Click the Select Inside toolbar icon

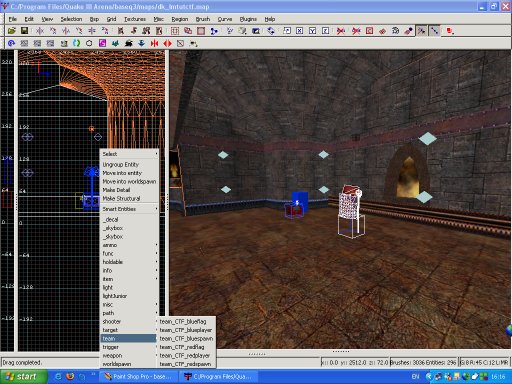[159, 31]
